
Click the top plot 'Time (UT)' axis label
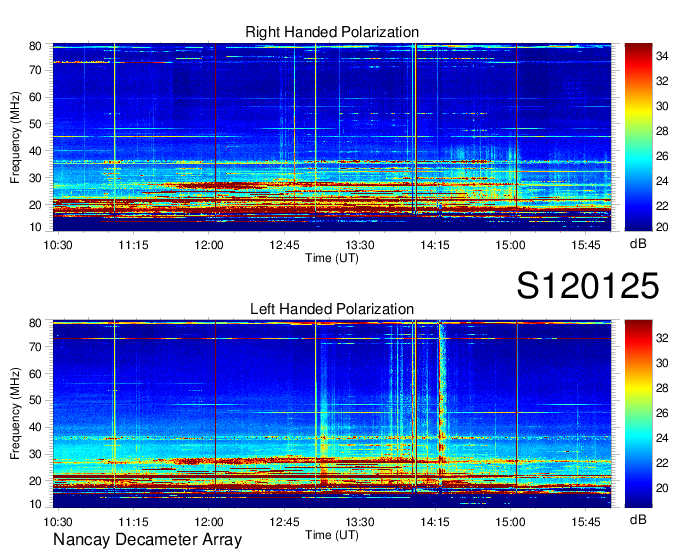(332, 258)
